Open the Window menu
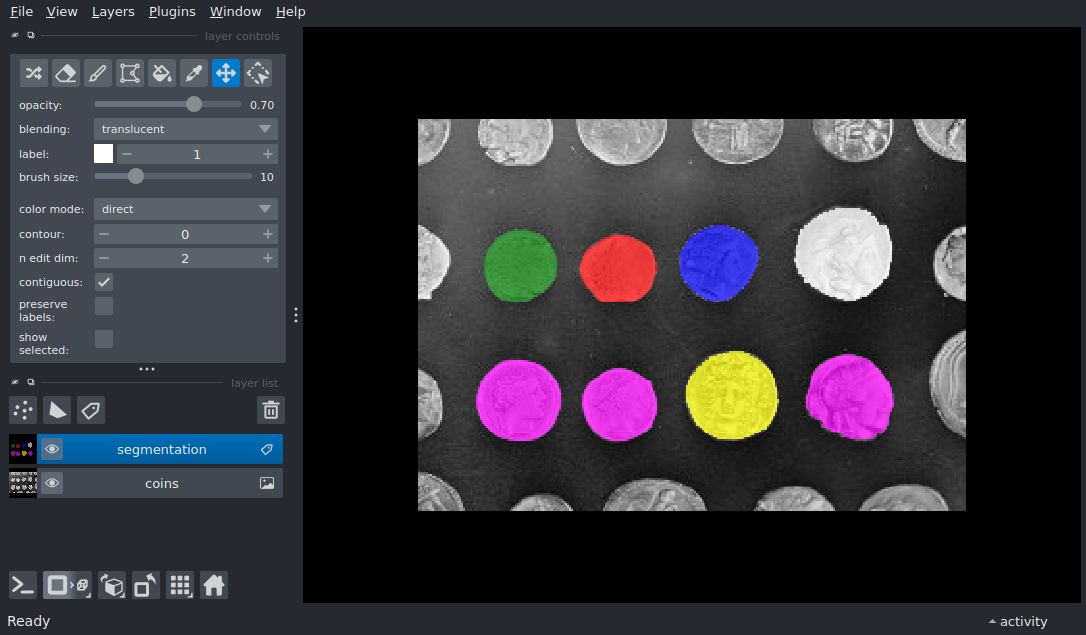 point(235,12)
